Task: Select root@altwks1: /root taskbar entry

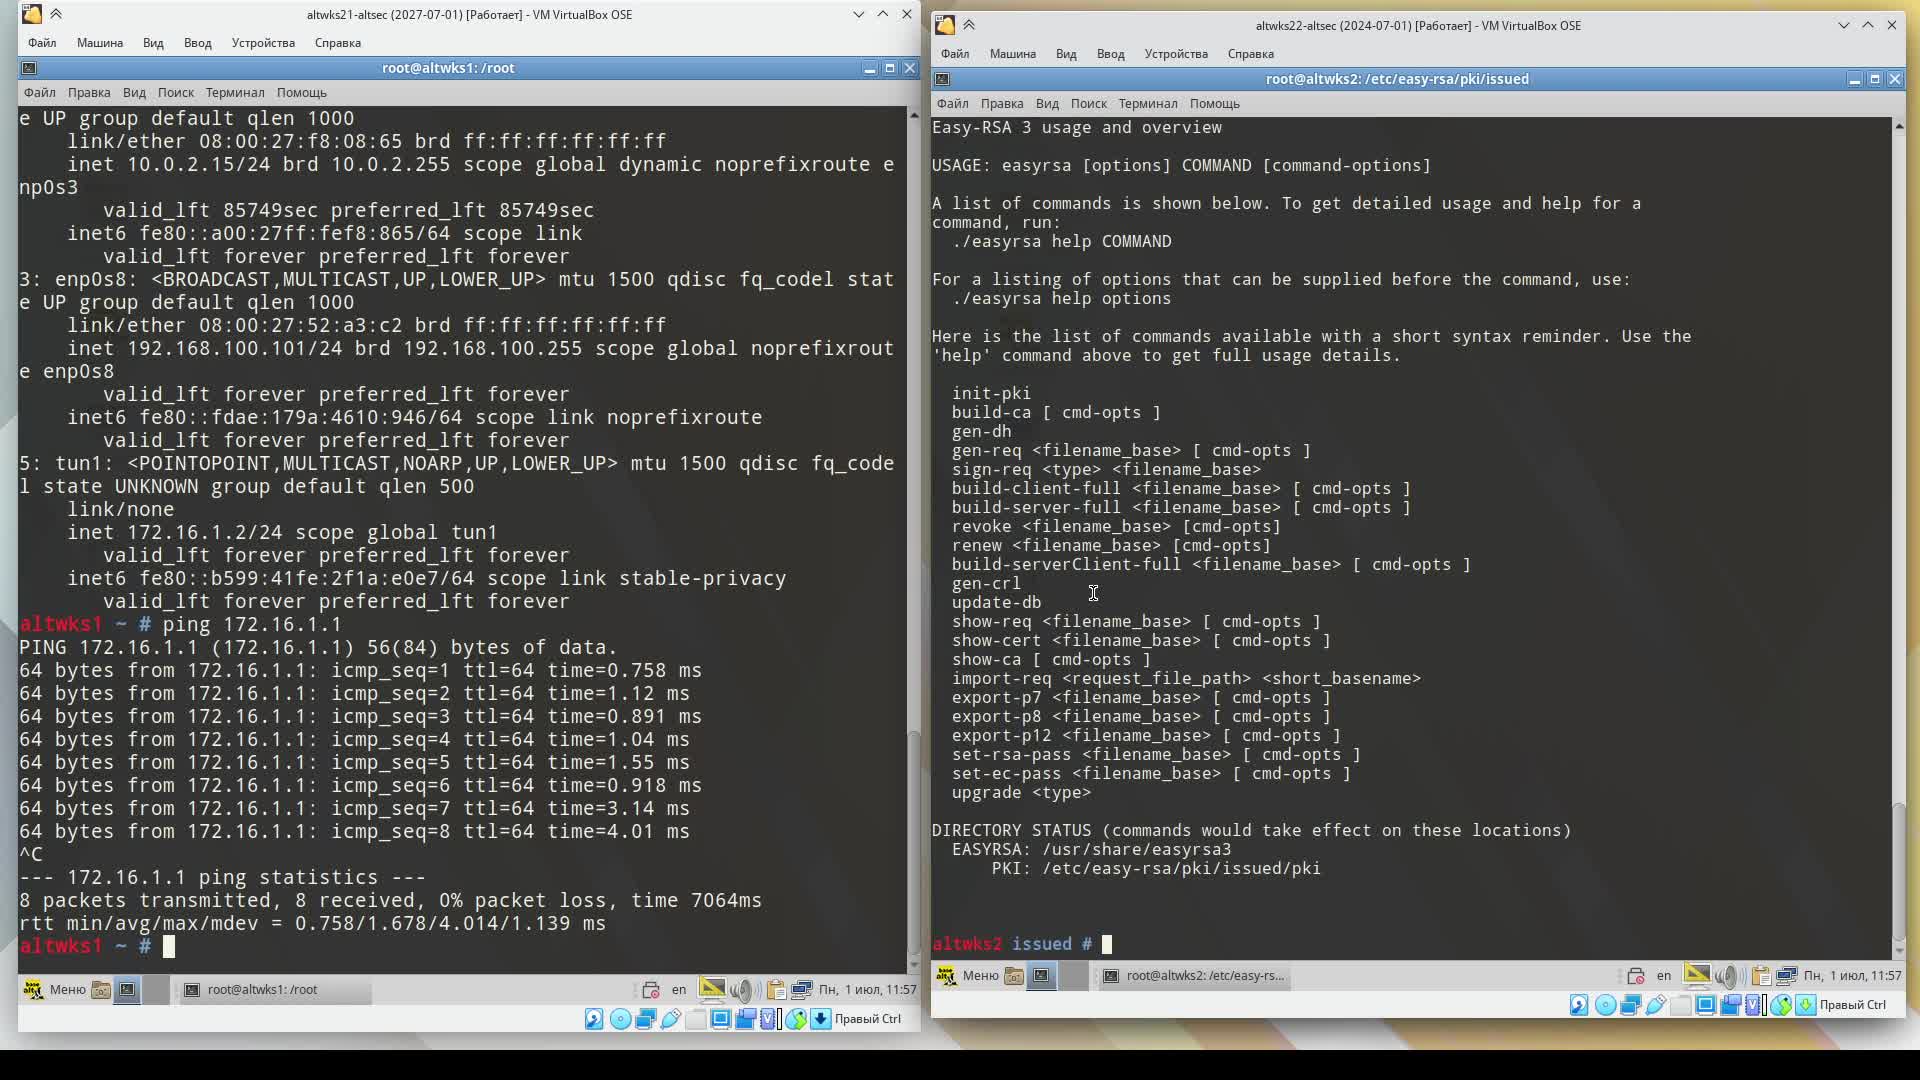Action: (x=274, y=989)
